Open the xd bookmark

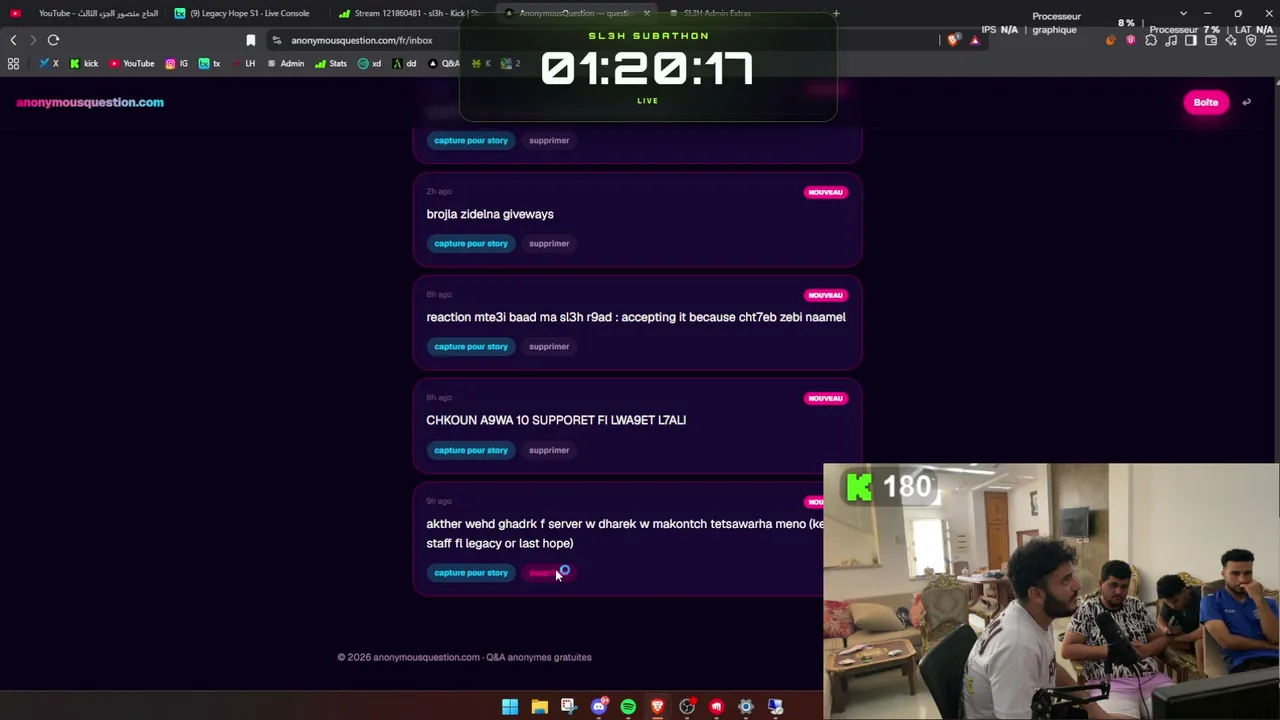[370, 63]
